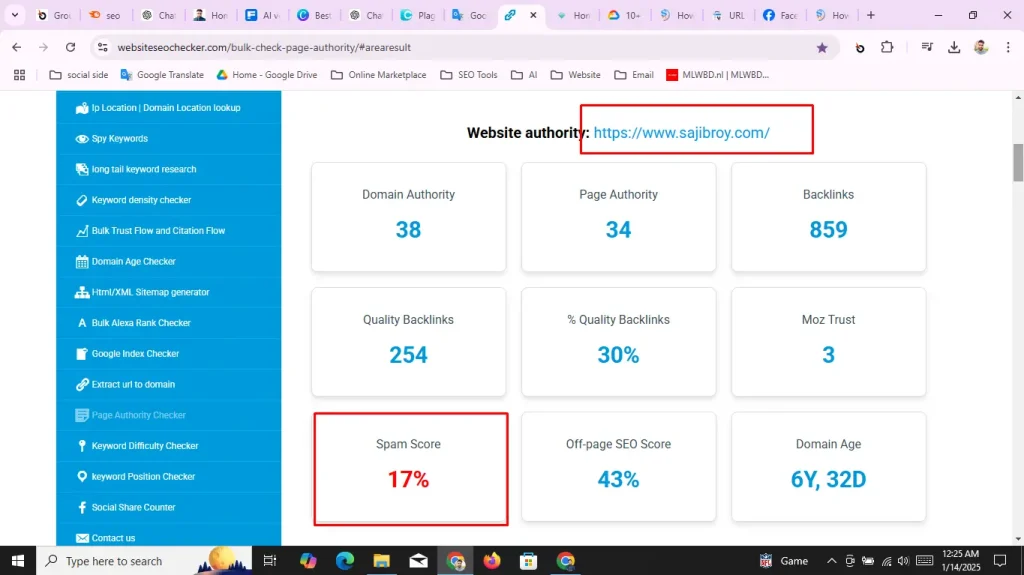Reload the current page
The width and height of the screenshot is (1024, 575).
coord(70,47)
